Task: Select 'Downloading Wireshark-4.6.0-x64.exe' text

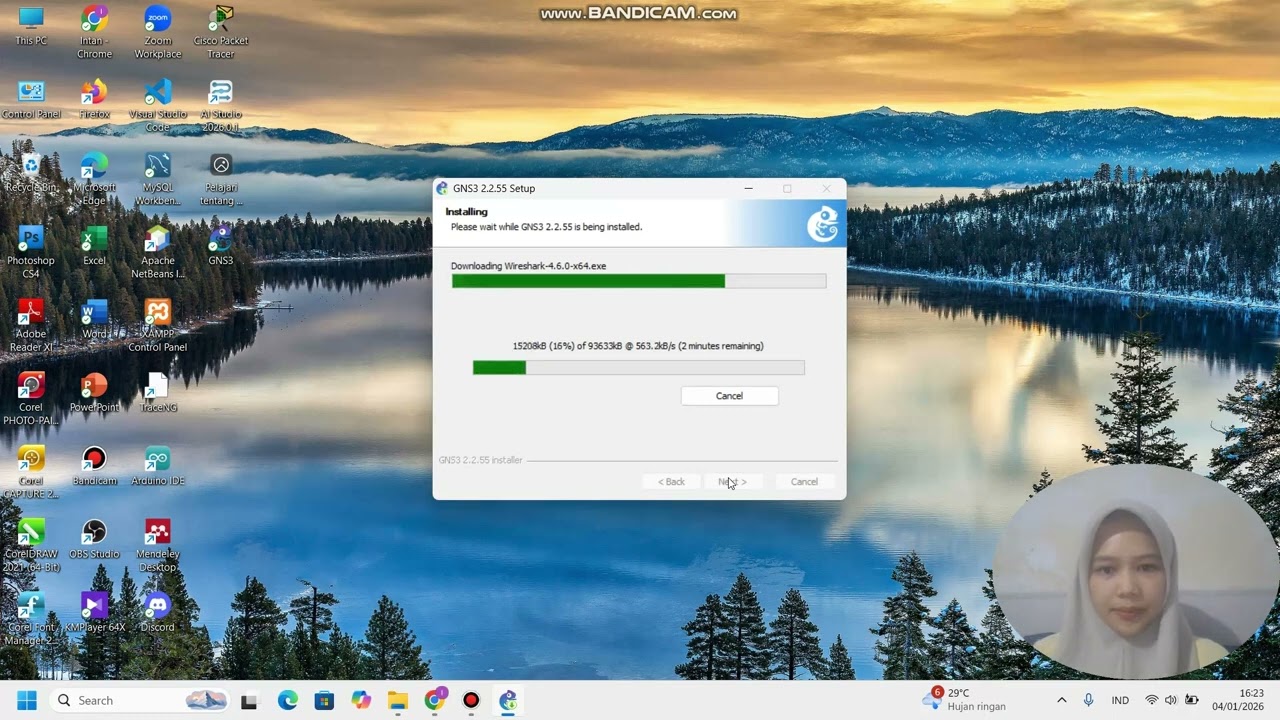Action: point(528,266)
